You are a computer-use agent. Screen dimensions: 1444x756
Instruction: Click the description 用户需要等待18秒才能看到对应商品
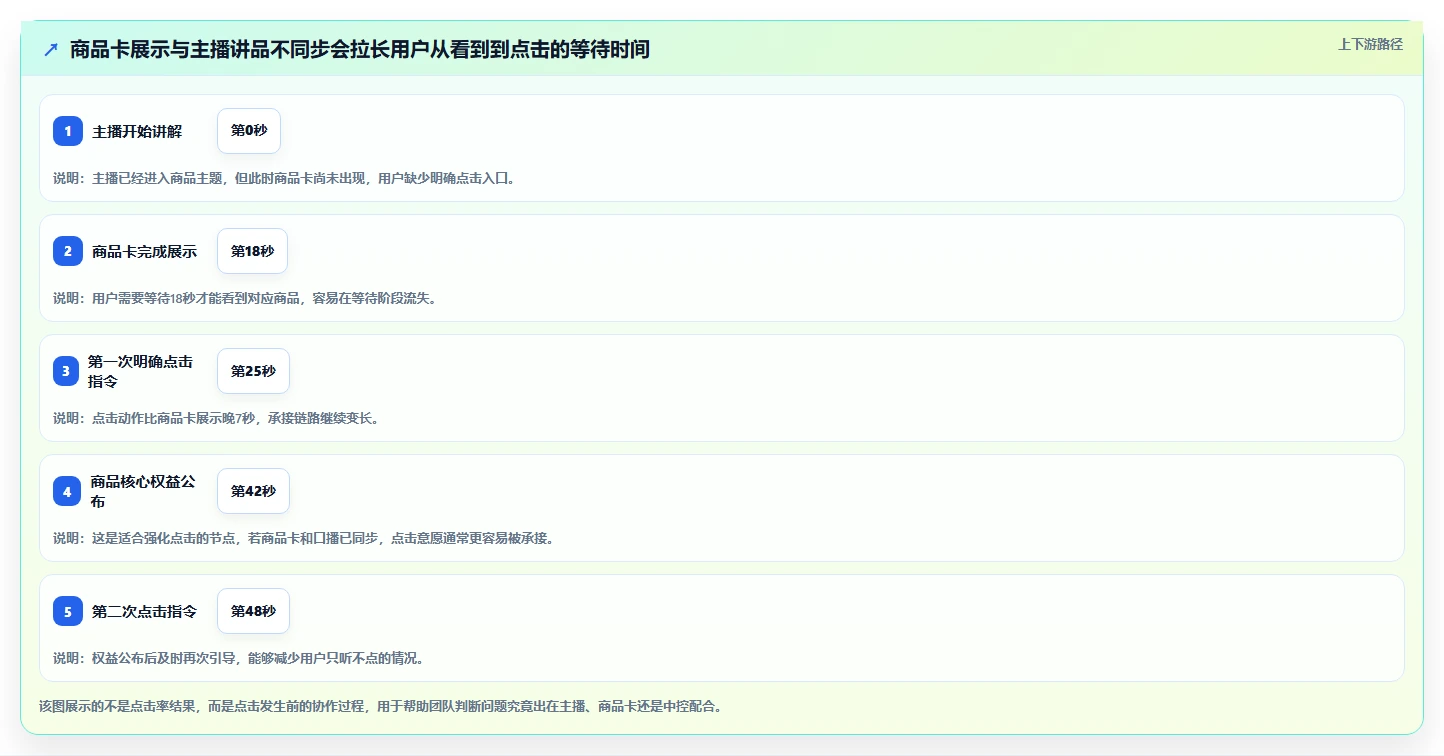[245, 298]
